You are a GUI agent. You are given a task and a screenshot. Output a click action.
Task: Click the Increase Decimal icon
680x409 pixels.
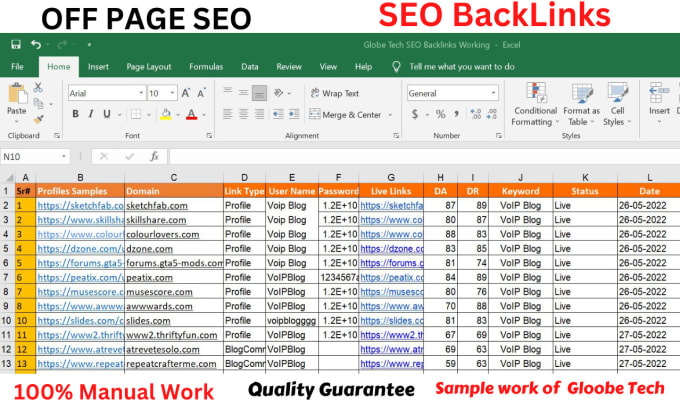[x=476, y=114]
